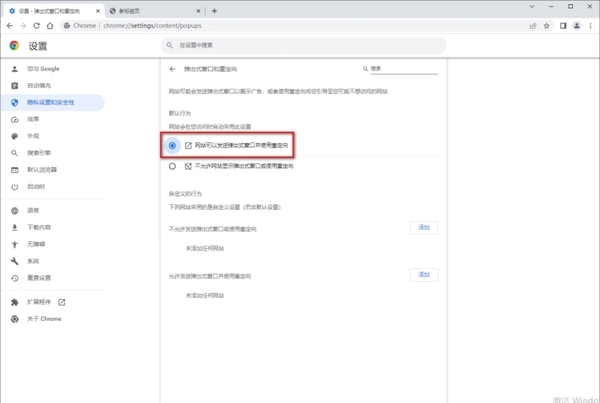Image resolution: width=600 pixels, height=403 pixels.
Task: Open 重置设置 sidebar item
Action: pos(53,278)
